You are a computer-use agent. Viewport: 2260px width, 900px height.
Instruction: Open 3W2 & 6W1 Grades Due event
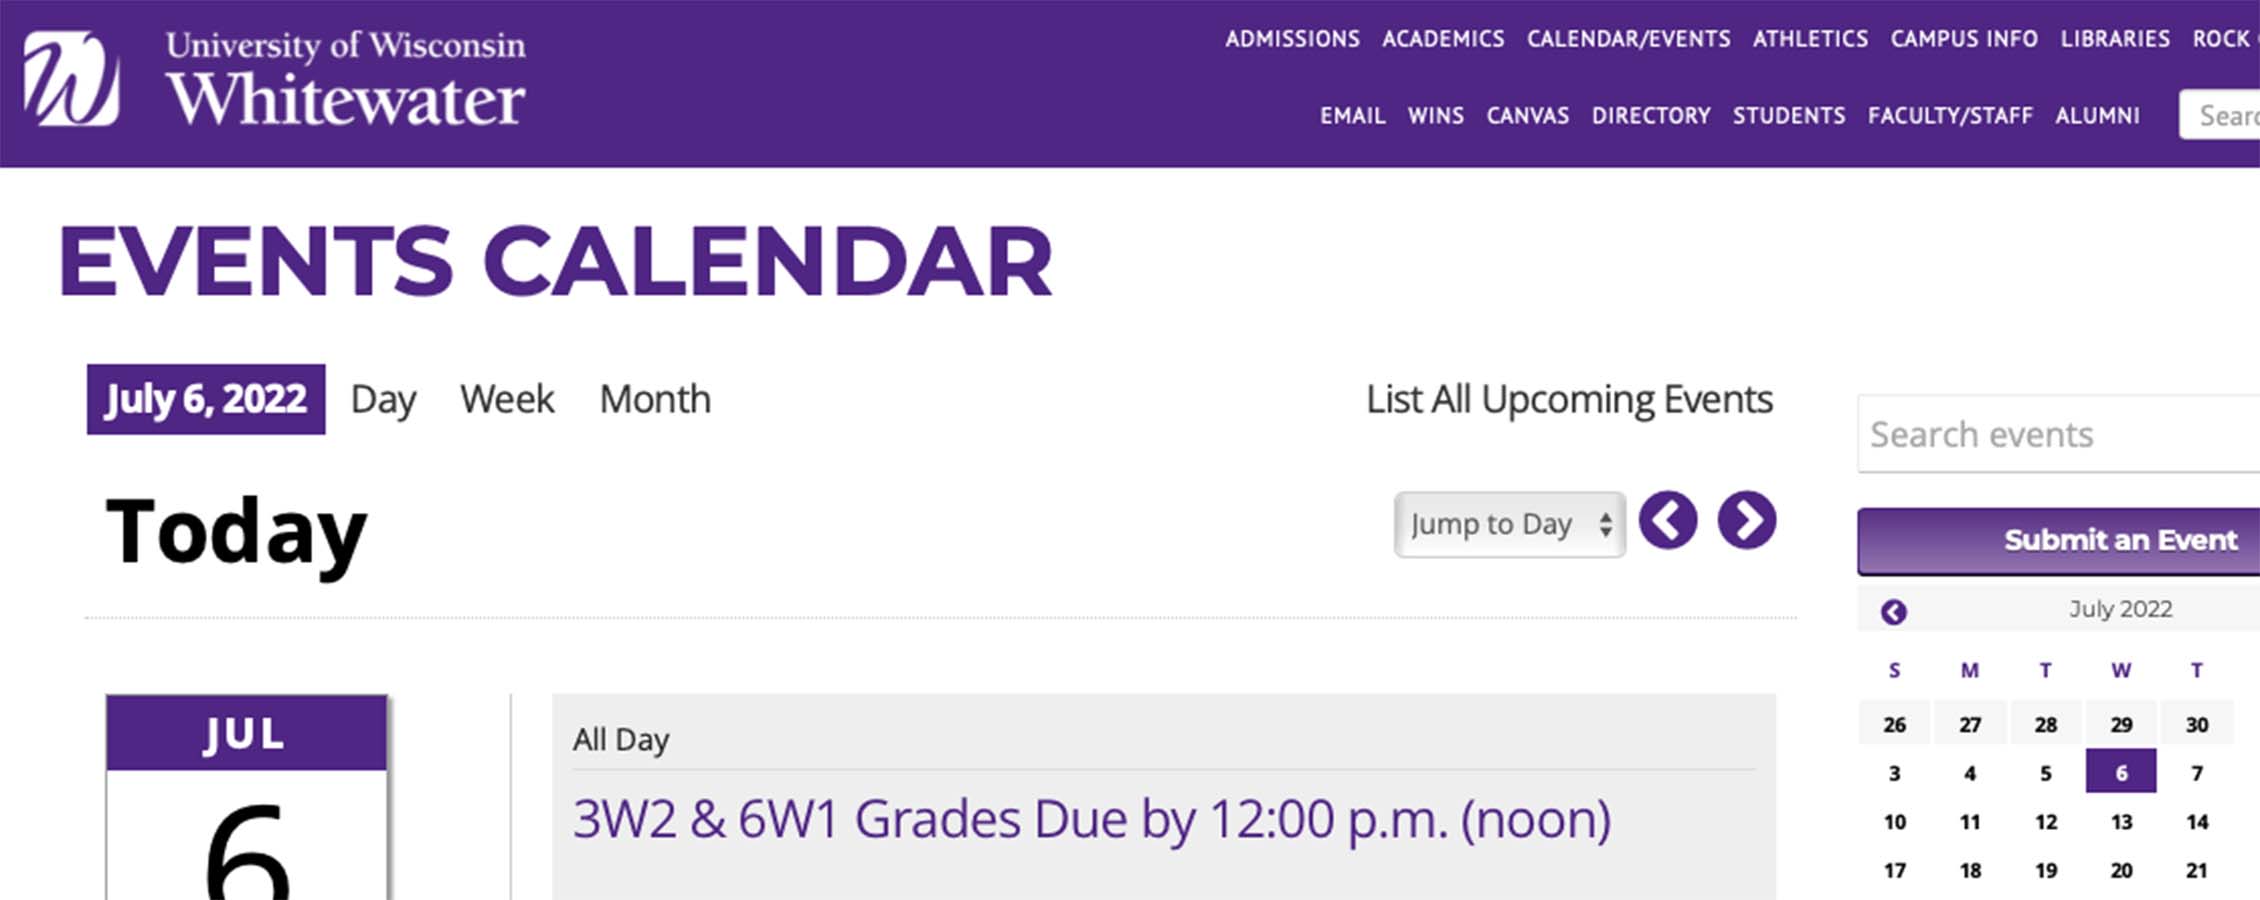coord(1092,820)
